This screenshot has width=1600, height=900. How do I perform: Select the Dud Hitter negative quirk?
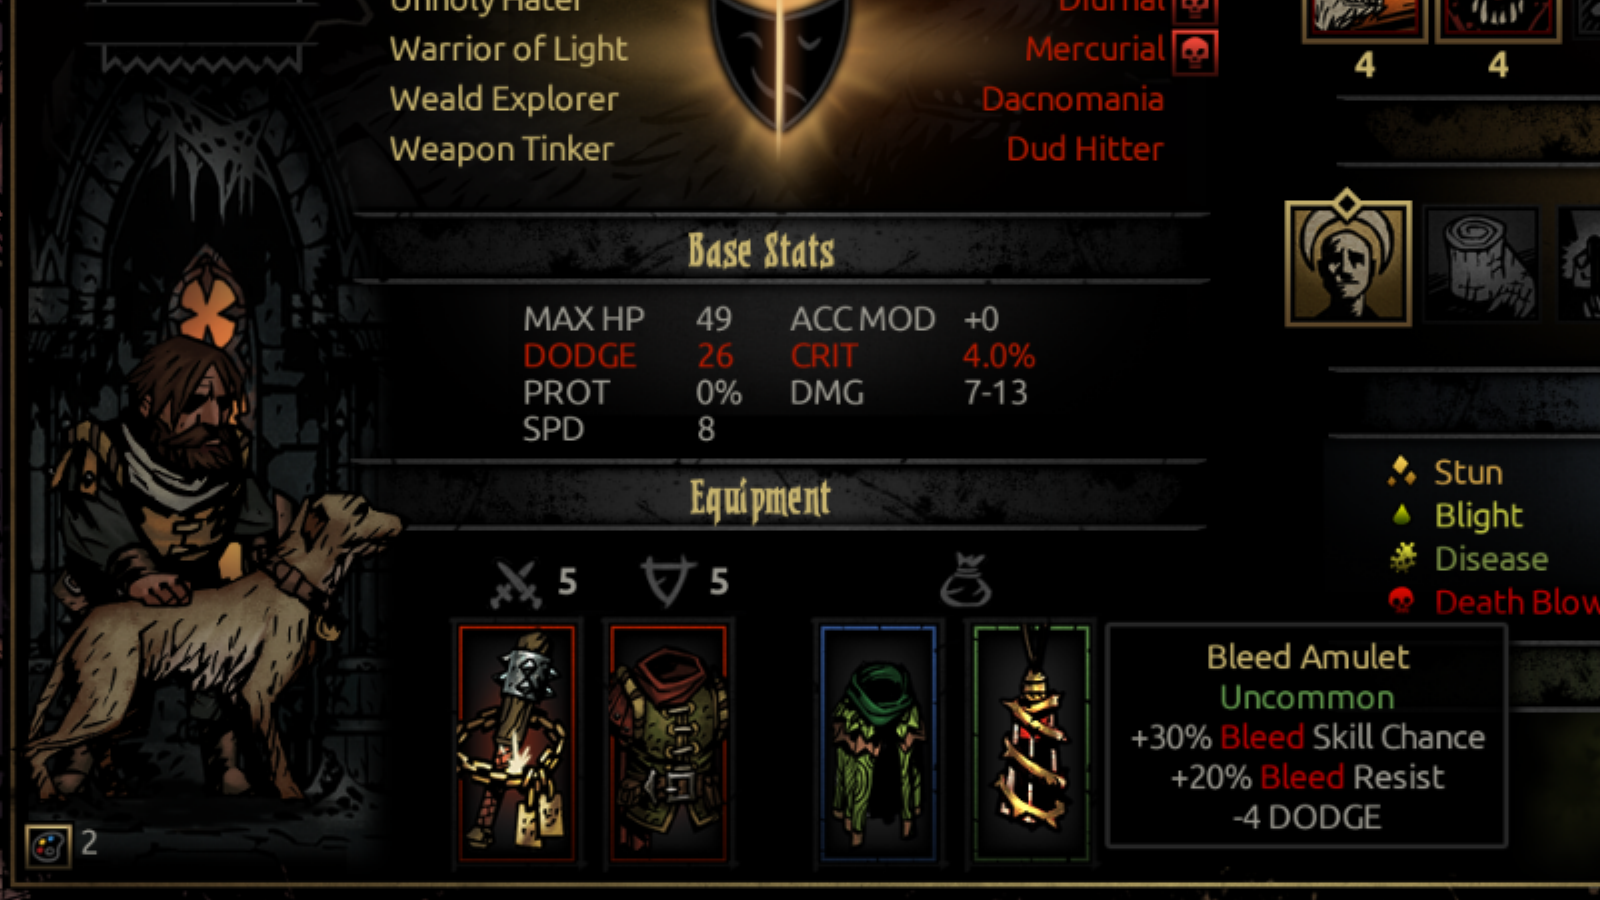[x=1084, y=149]
